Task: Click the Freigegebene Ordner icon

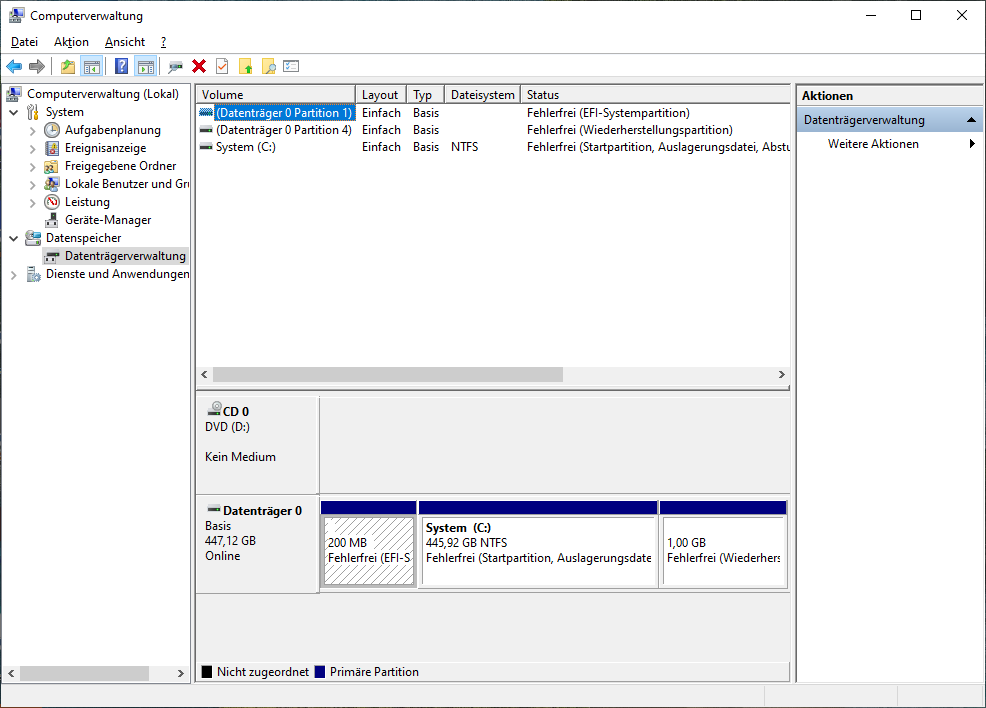Action: coord(52,167)
